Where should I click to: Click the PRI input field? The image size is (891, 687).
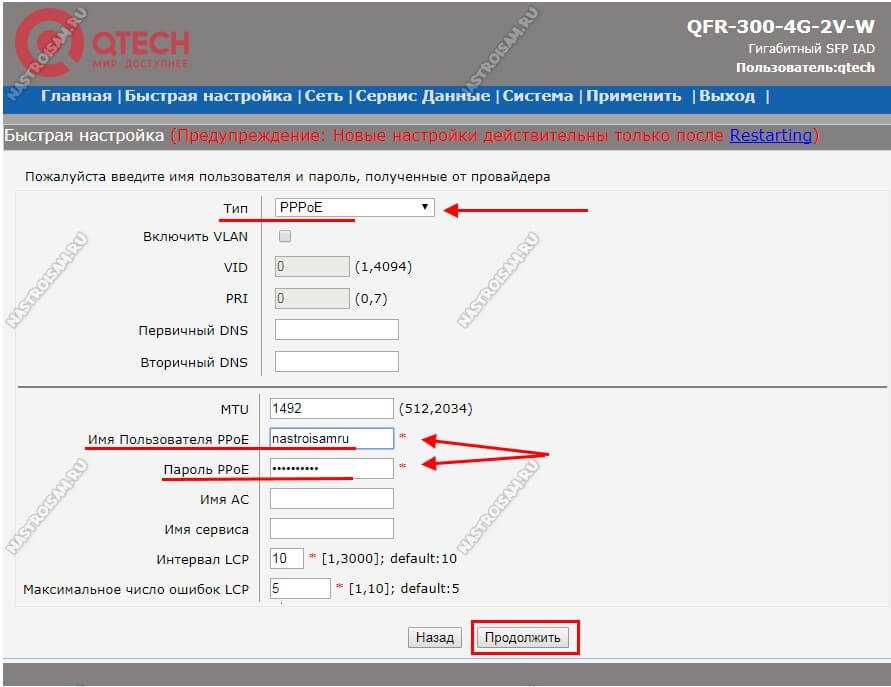[x=312, y=298]
